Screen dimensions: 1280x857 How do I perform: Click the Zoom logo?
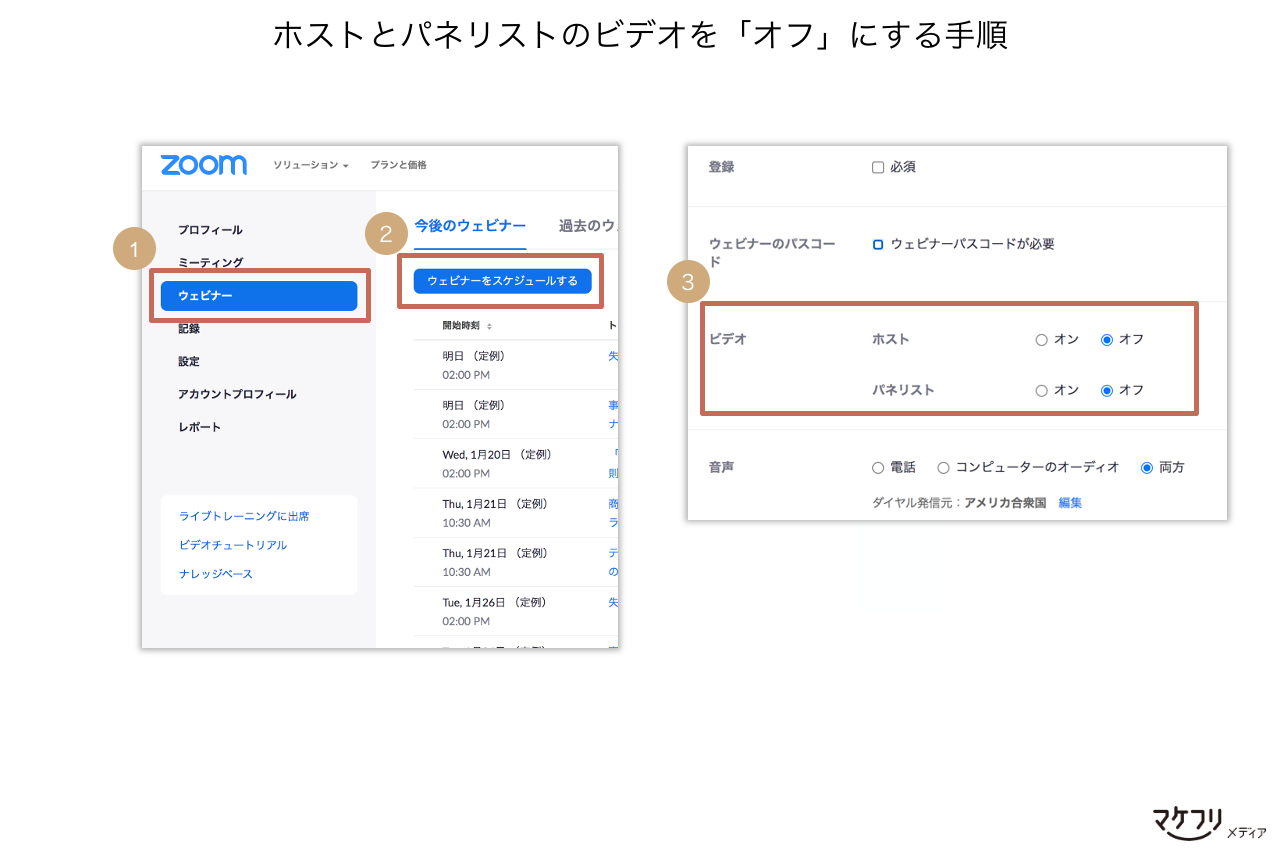[x=203, y=165]
